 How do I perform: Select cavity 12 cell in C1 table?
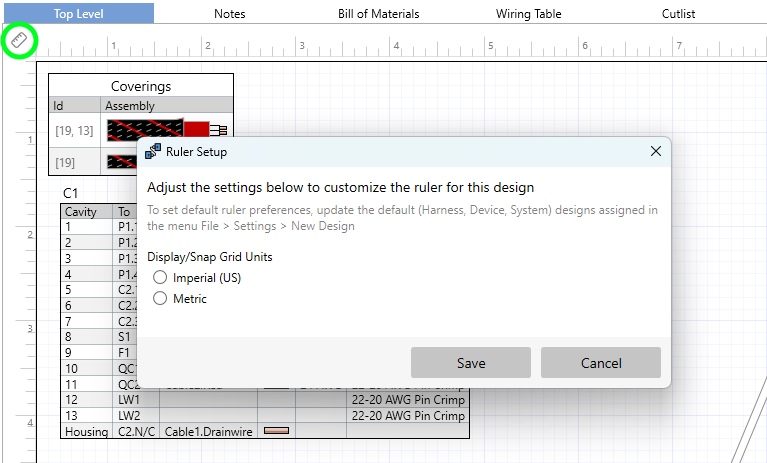(87, 399)
